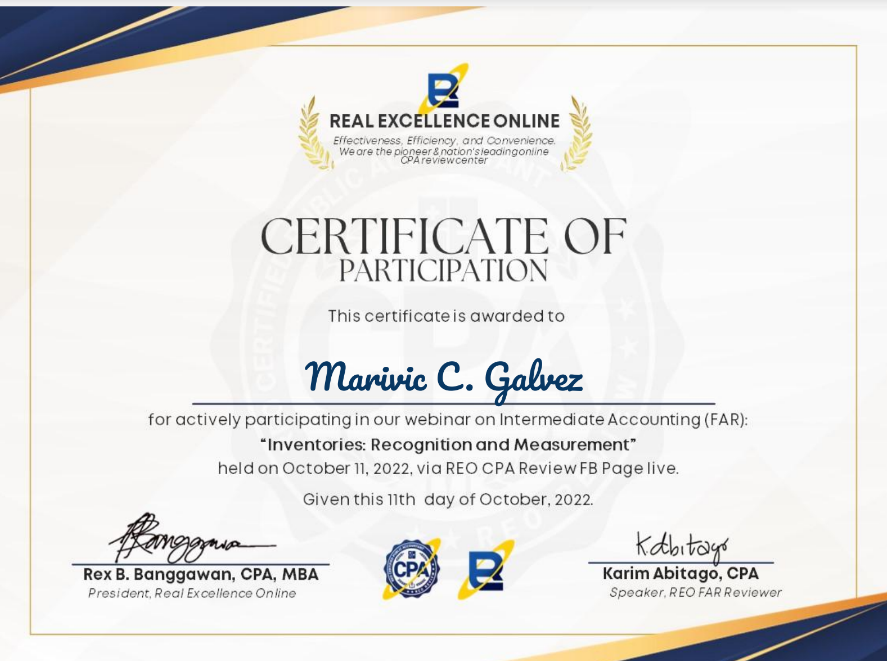
Task: Click "This certificate is awarded to" line
Action: pyautogui.click(x=446, y=316)
